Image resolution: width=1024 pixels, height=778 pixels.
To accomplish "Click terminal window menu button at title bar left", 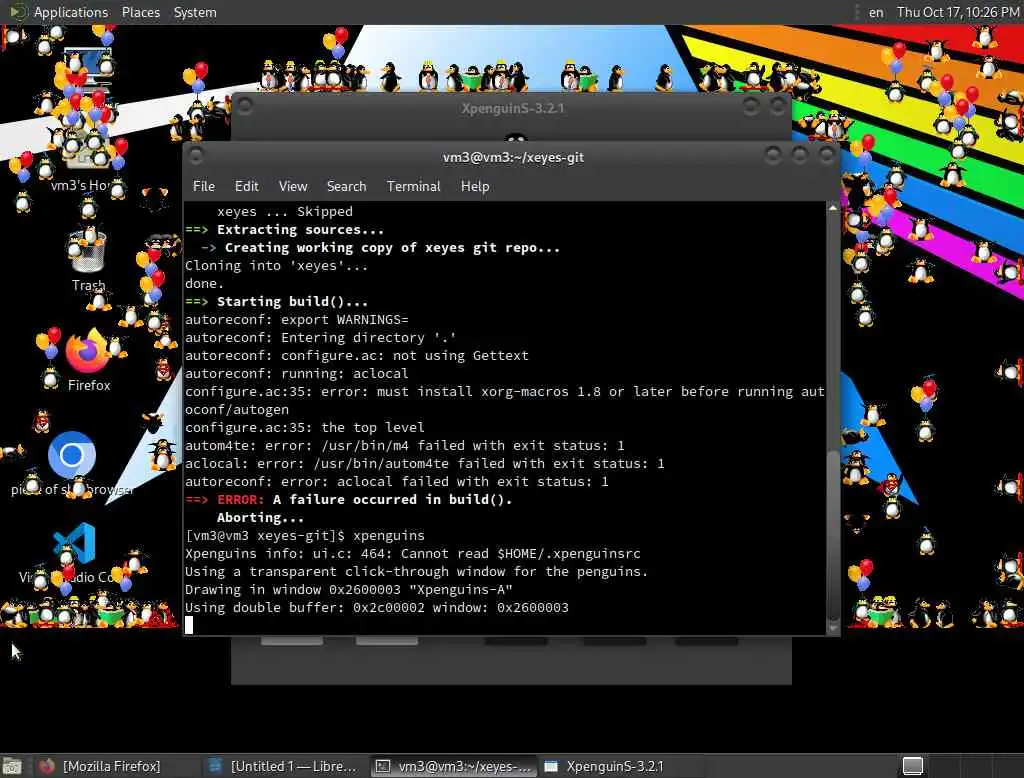I will click(195, 155).
